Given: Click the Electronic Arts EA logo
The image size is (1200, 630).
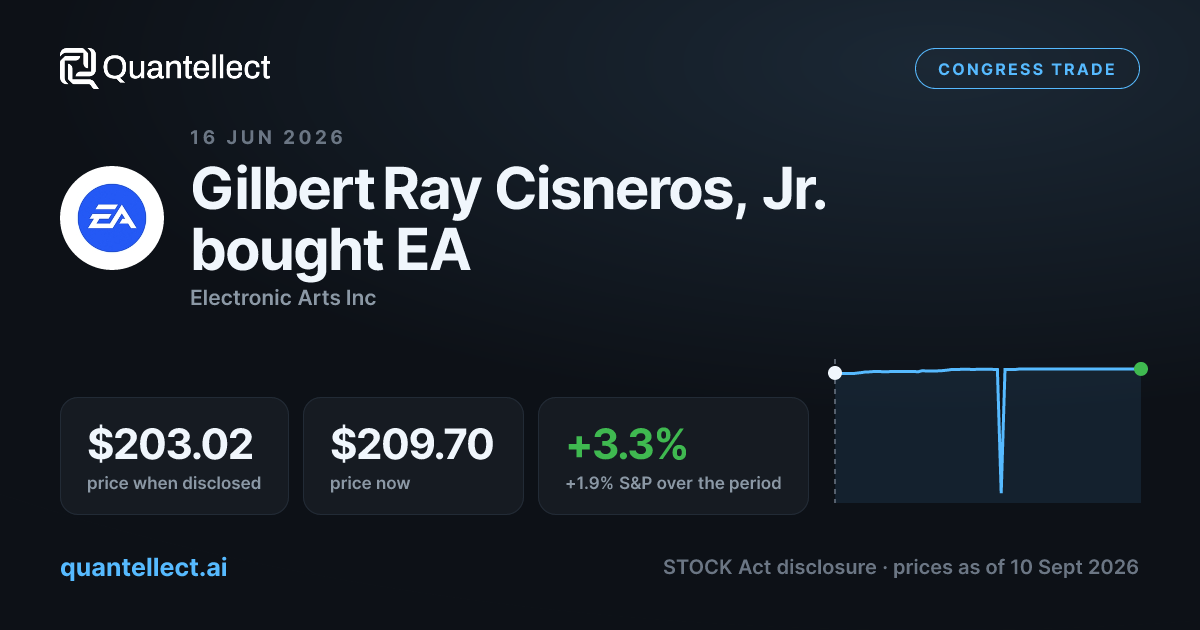Looking at the screenshot, I should [x=112, y=218].
